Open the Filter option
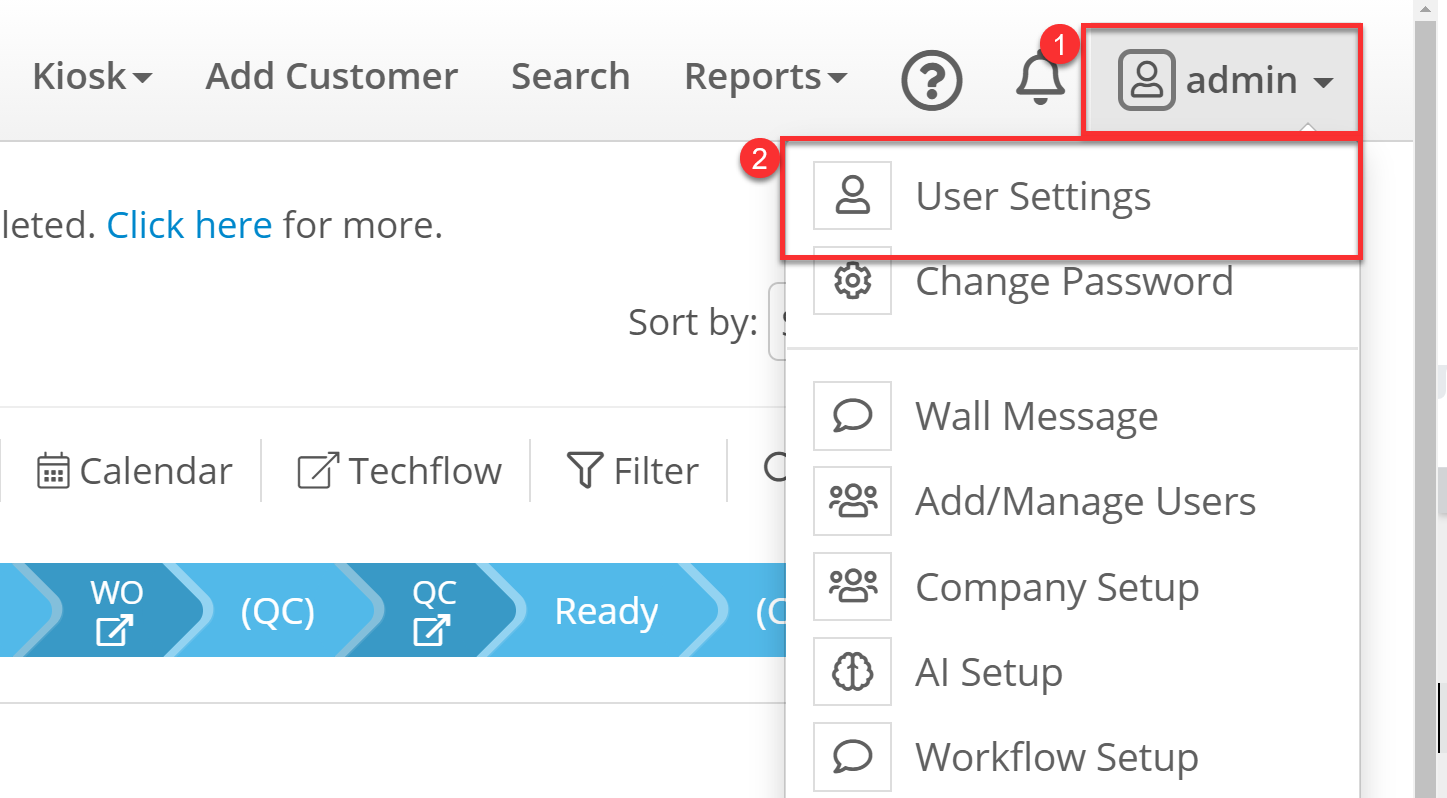Screen dimensions: 1447x798 [633, 471]
